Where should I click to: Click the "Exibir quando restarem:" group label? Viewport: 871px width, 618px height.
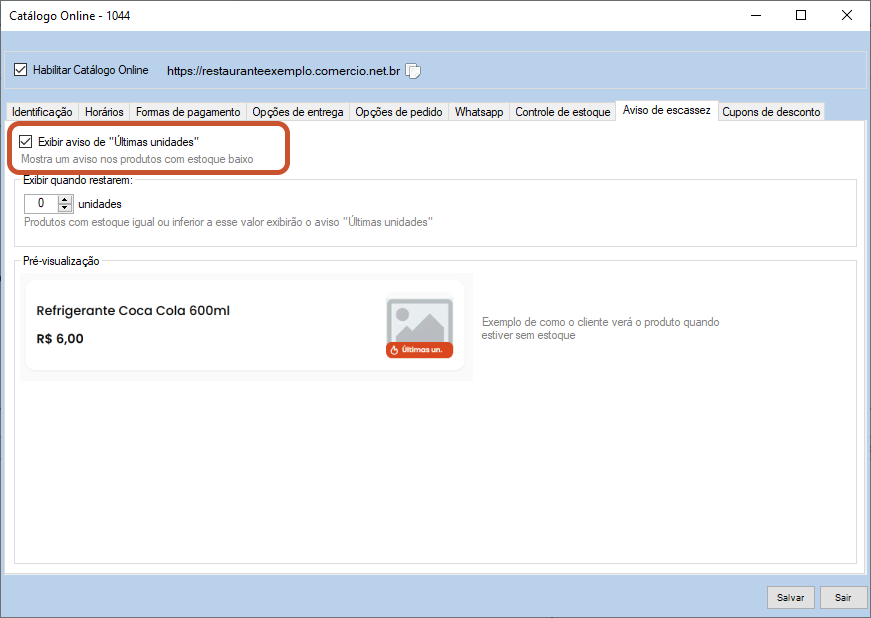pyautogui.click(x=78, y=180)
